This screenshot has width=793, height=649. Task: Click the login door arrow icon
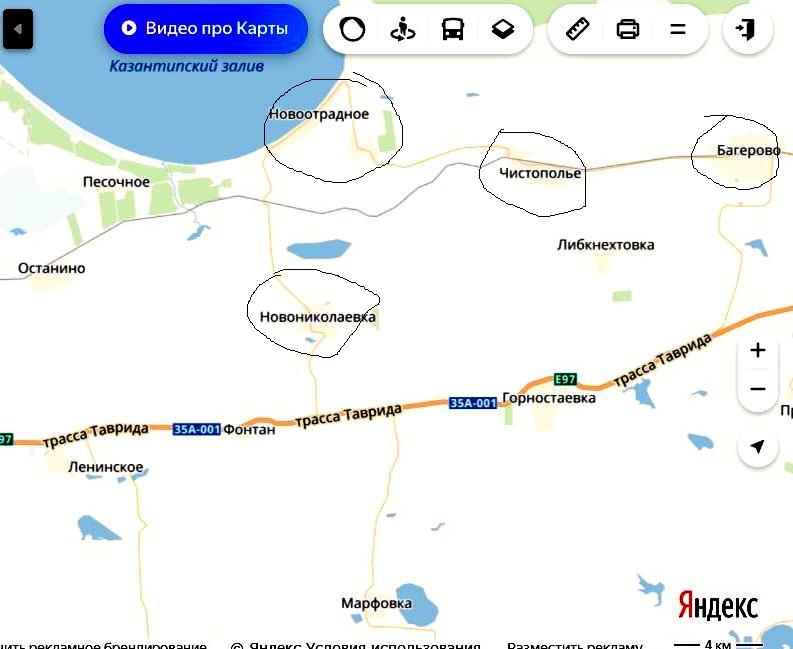(x=747, y=29)
